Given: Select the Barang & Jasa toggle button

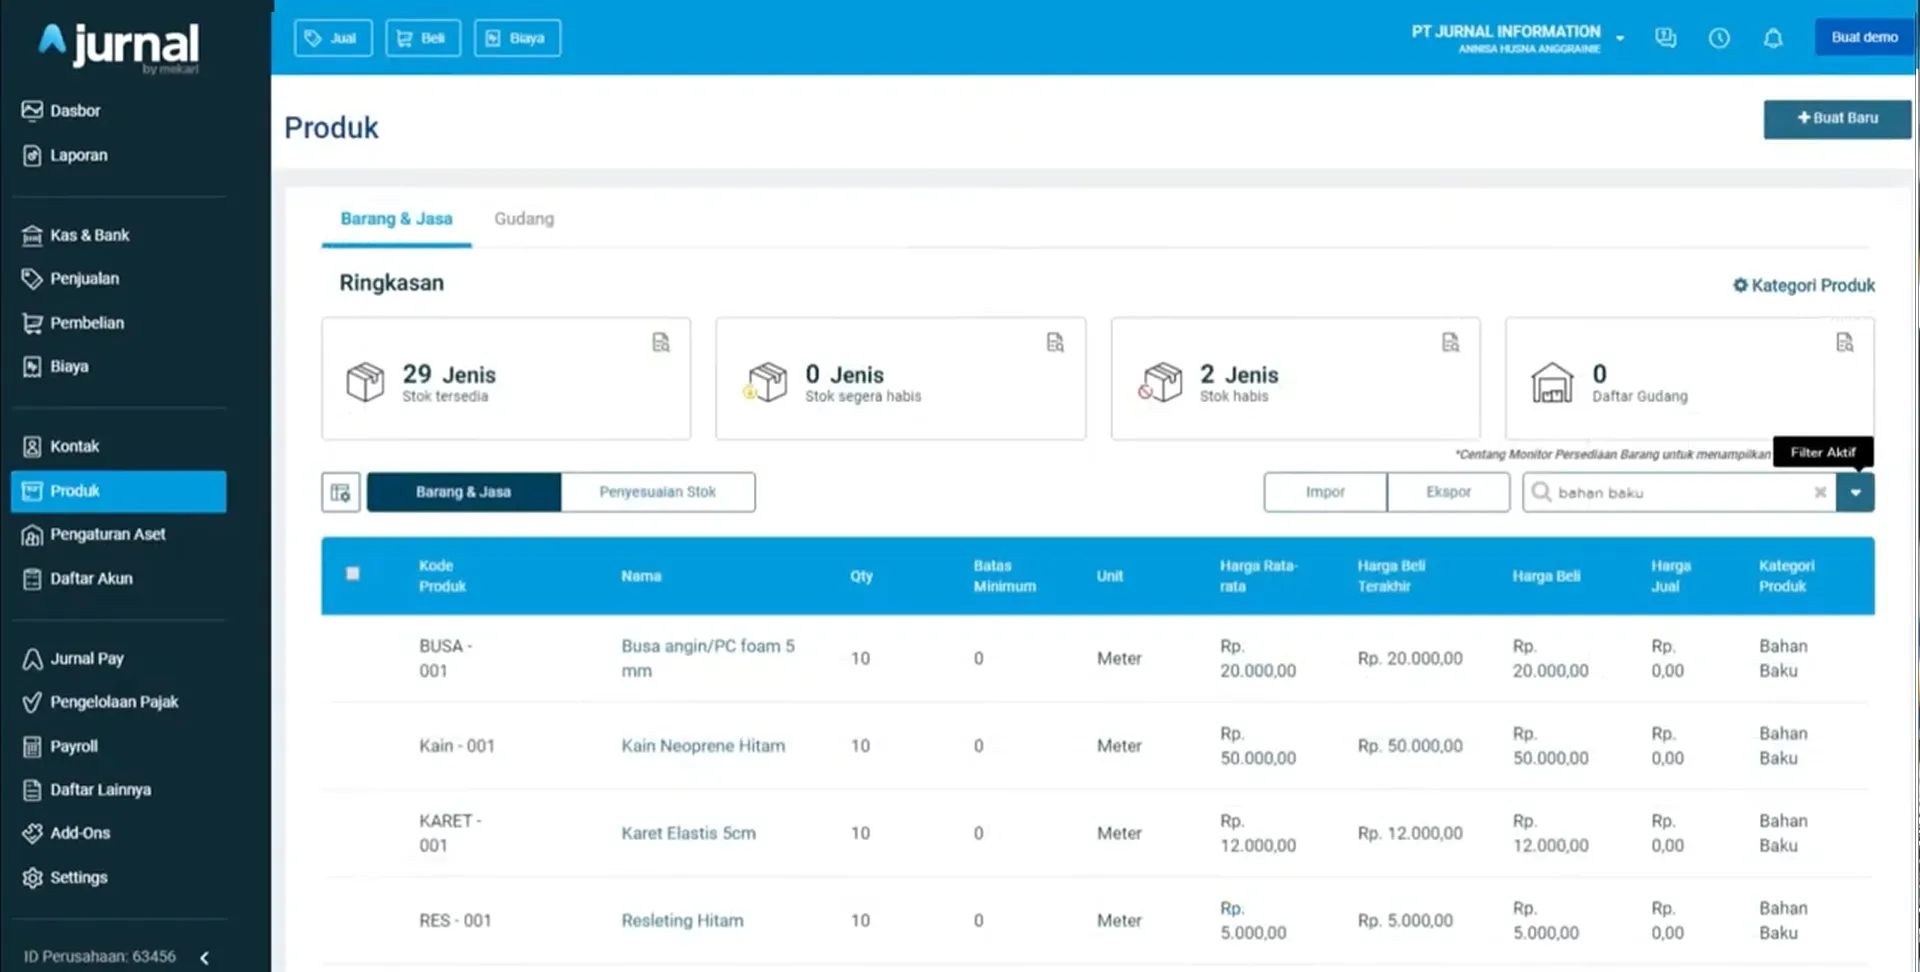Looking at the screenshot, I should click(463, 492).
